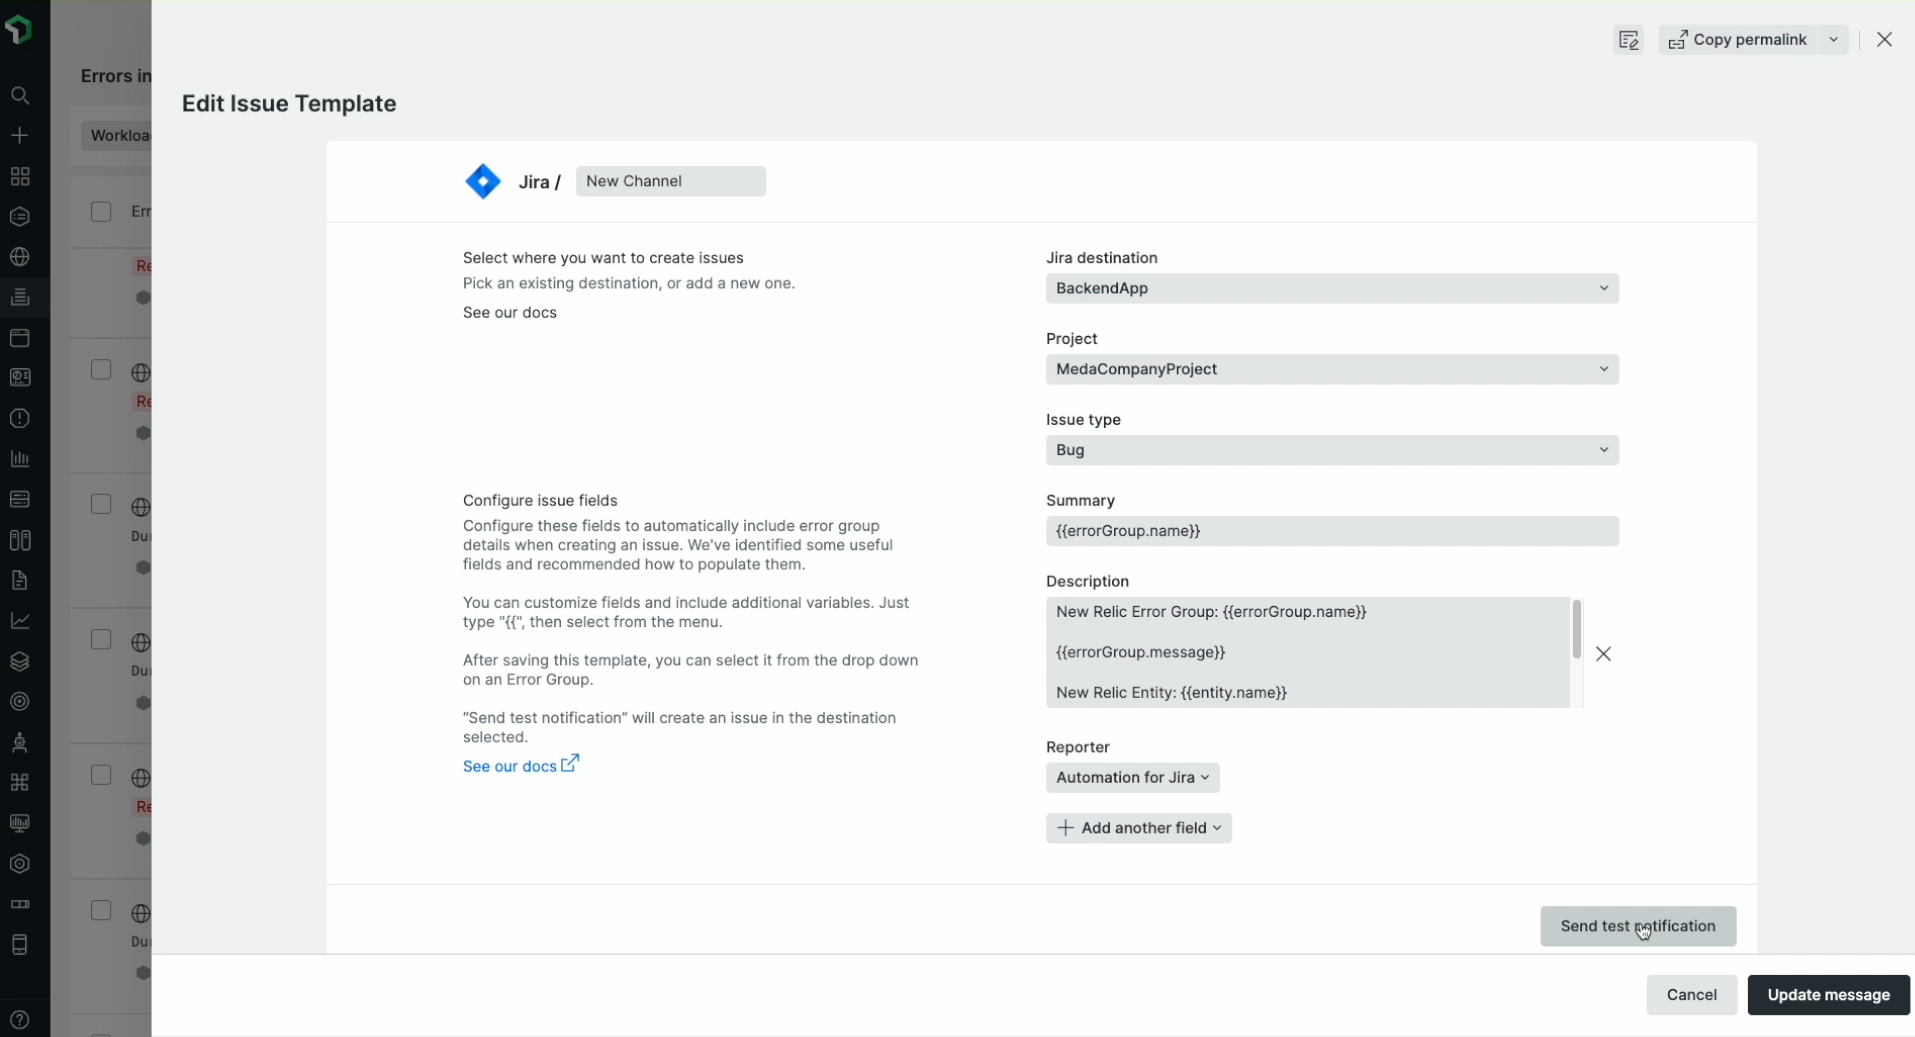This screenshot has width=1915, height=1037.
Task: Open the Jira destination dropdown showing BackendApp
Action: pyautogui.click(x=1331, y=289)
